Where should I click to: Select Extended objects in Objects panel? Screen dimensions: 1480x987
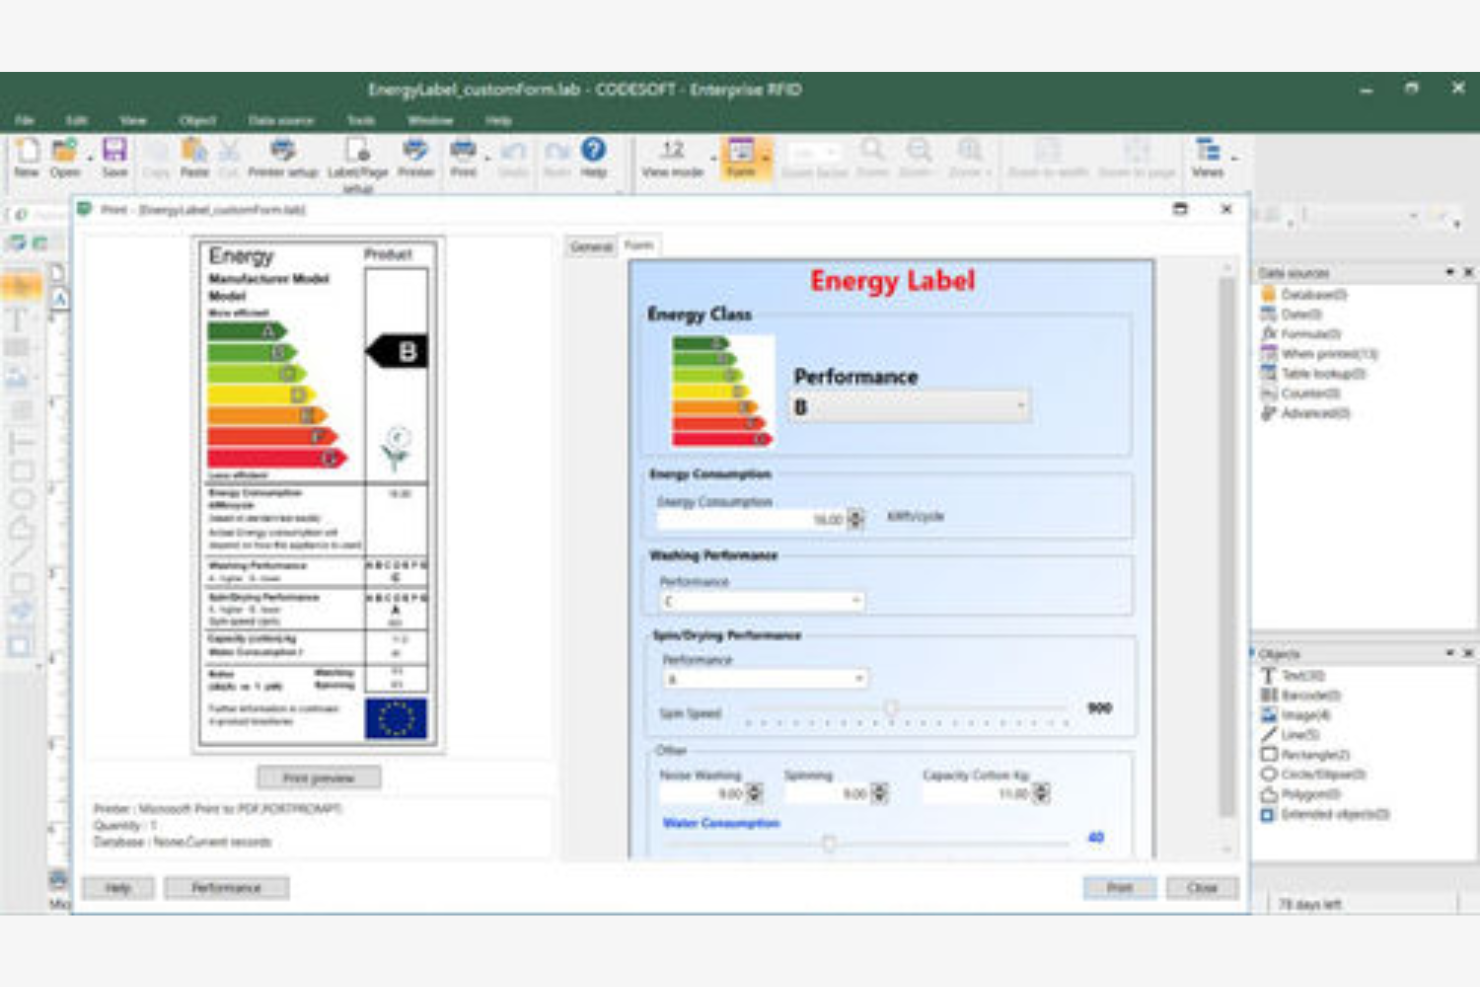(1325, 814)
